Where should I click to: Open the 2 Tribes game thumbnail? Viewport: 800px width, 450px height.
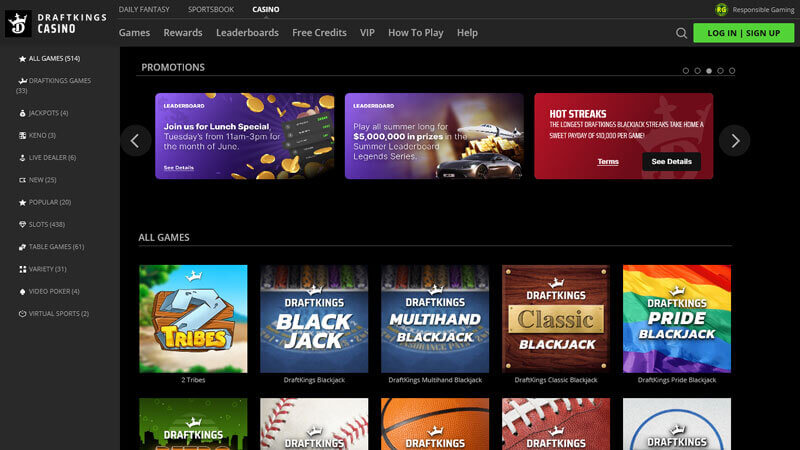tap(193, 319)
